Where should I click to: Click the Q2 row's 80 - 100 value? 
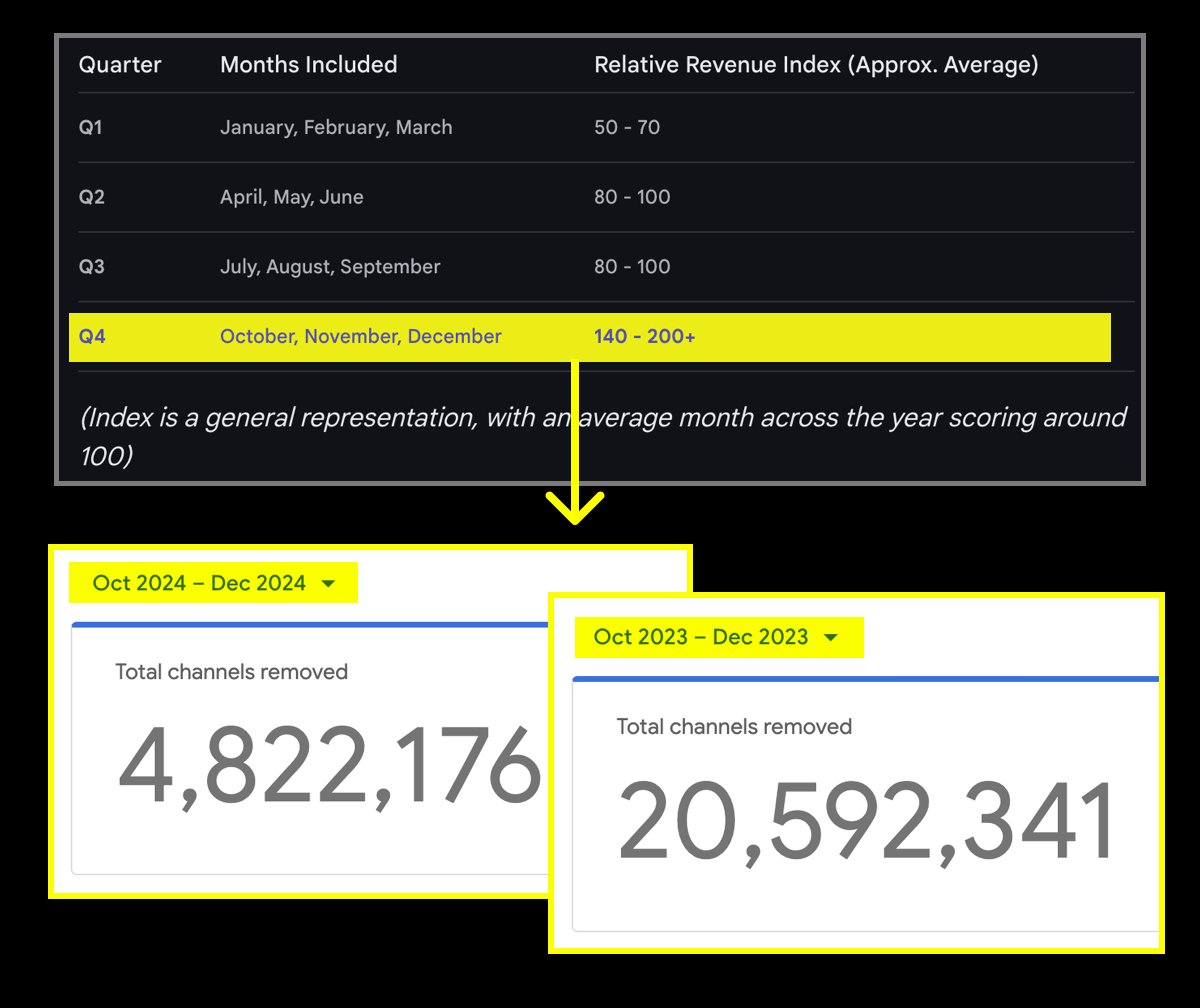pos(632,197)
